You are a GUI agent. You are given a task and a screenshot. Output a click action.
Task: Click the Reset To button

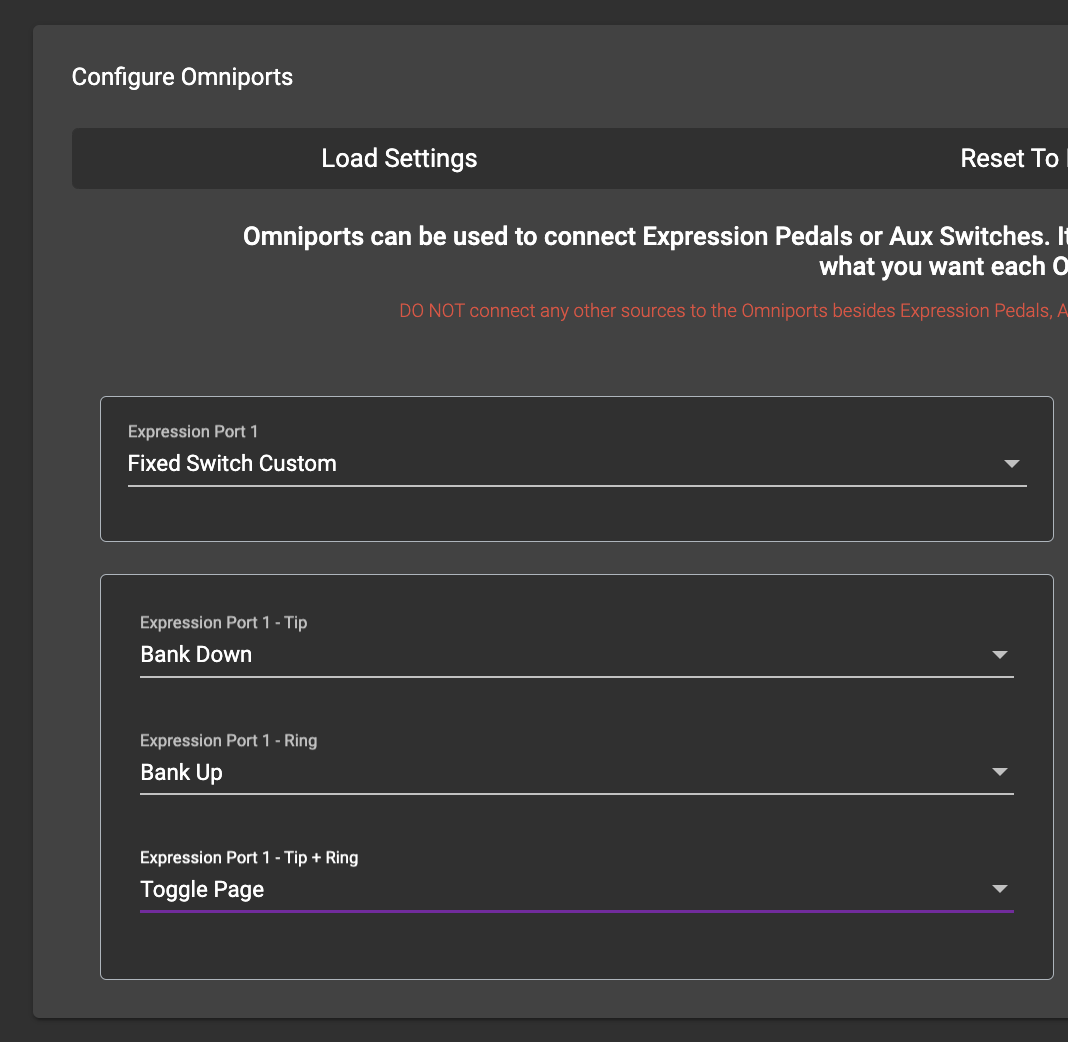pyautogui.click(x=1010, y=158)
